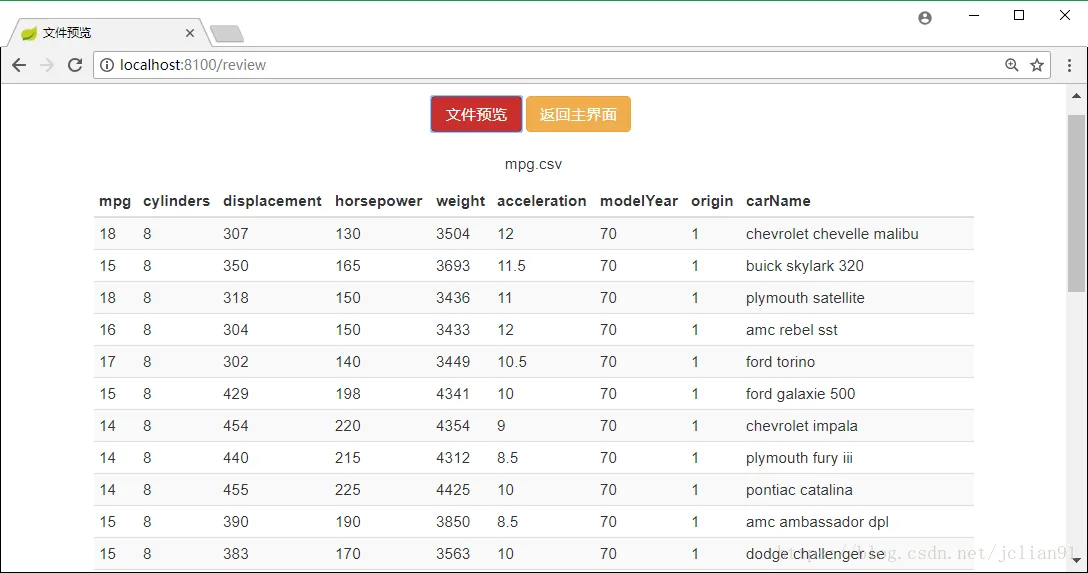The height and width of the screenshot is (573, 1088).
Task: Click horsepower value 130
Action: [x=348, y=234]
